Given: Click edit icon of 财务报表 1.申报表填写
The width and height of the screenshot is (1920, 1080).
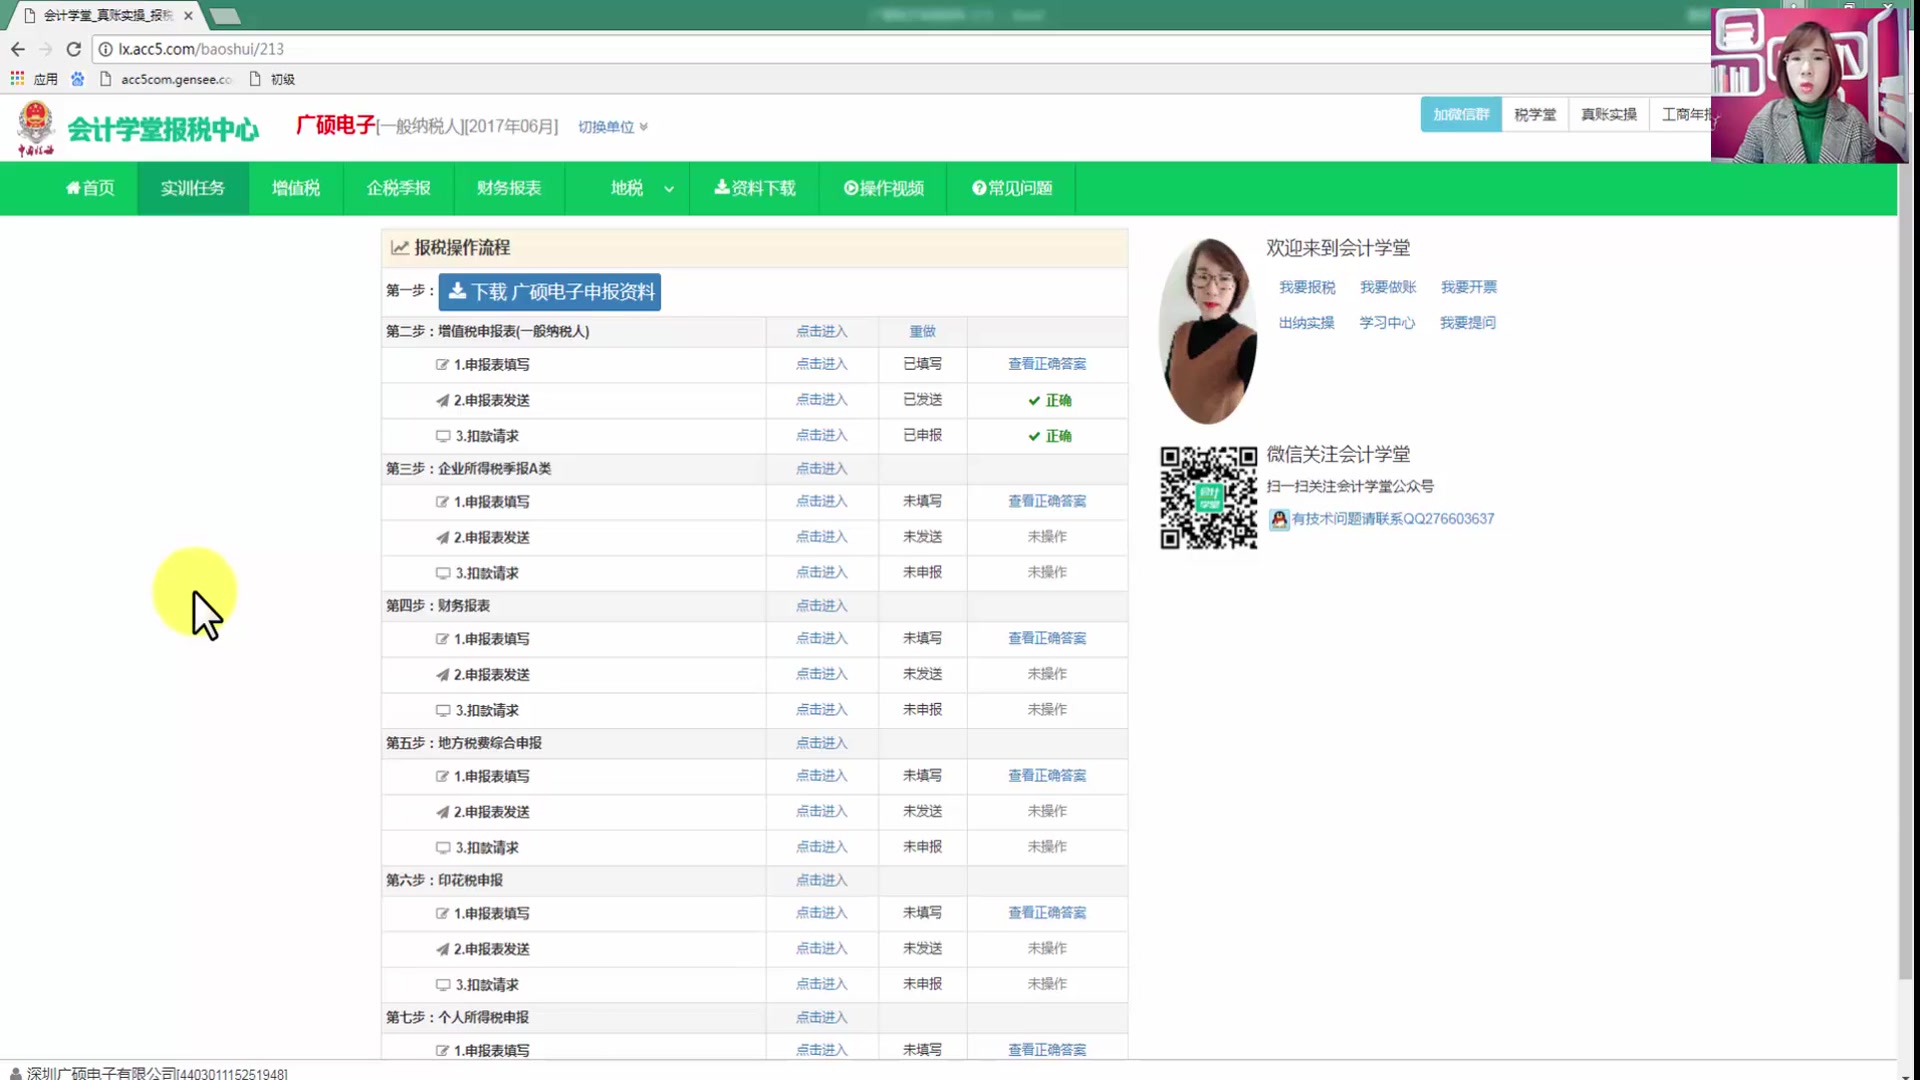Looking at the screenshot, I should 442,639.
